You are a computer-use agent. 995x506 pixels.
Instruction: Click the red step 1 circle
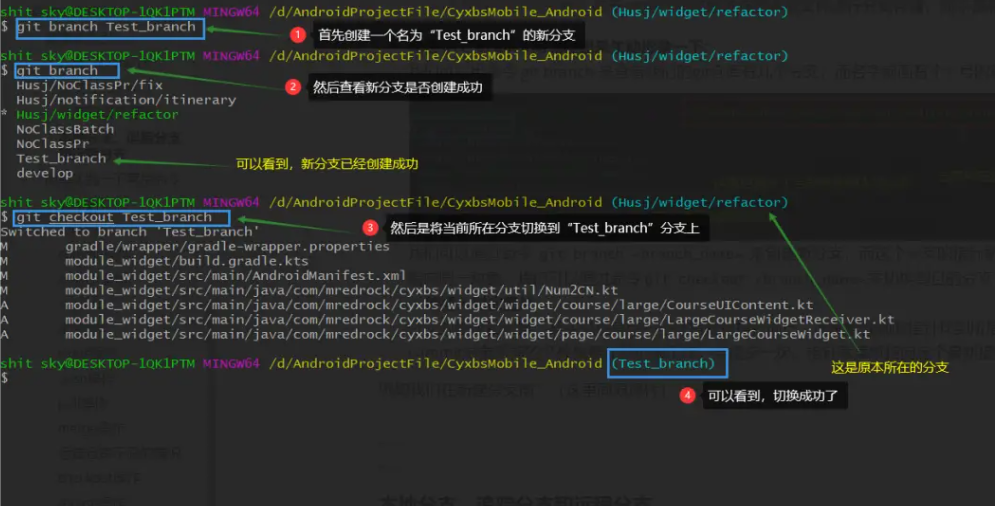(297, 35)
